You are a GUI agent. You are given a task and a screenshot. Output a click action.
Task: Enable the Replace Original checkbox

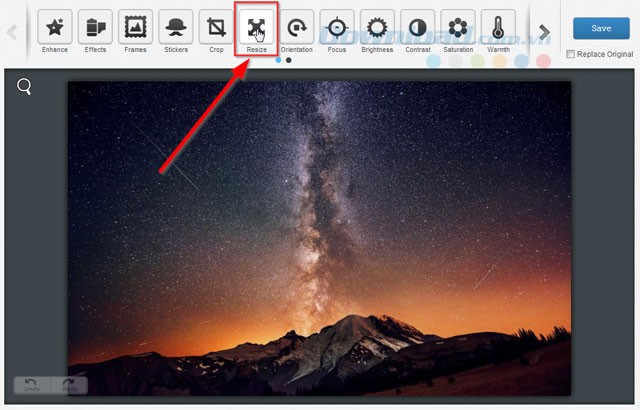point(571,54)
